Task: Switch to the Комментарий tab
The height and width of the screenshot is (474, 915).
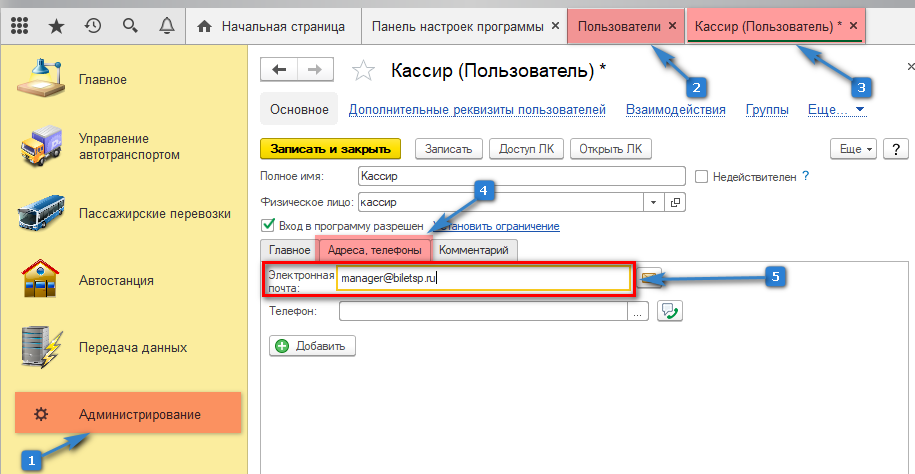Action: (x=474, y=250)
